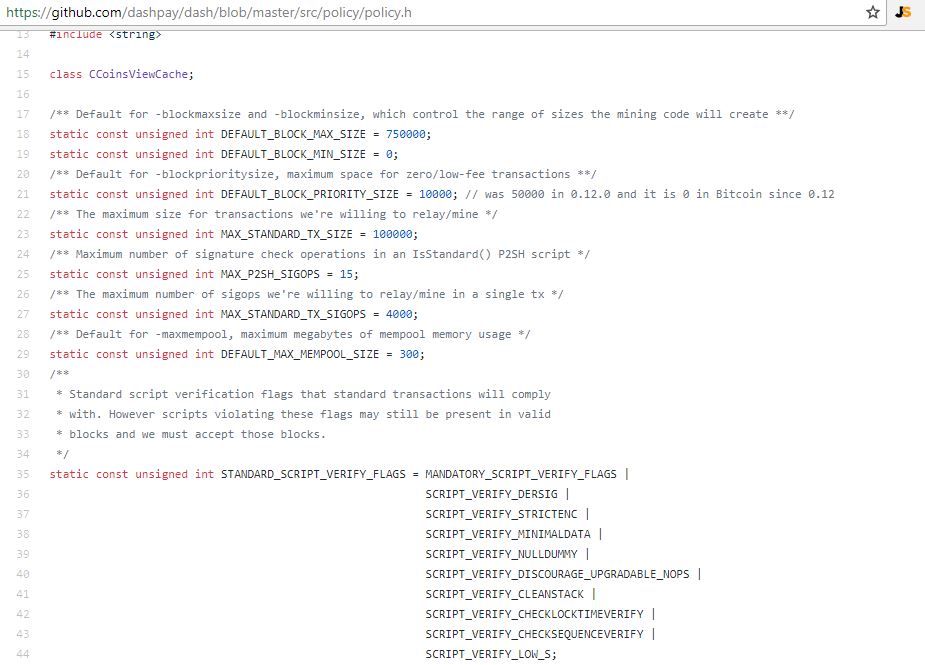Click MAX_STANDARD_TX_SIGOPS constant name
925x665 pixels.
point(293,315)
